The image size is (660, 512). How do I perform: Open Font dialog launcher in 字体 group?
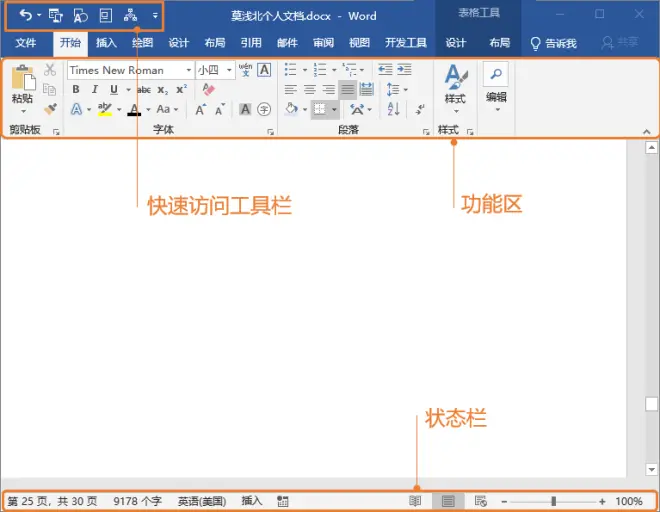coord(270,132)
